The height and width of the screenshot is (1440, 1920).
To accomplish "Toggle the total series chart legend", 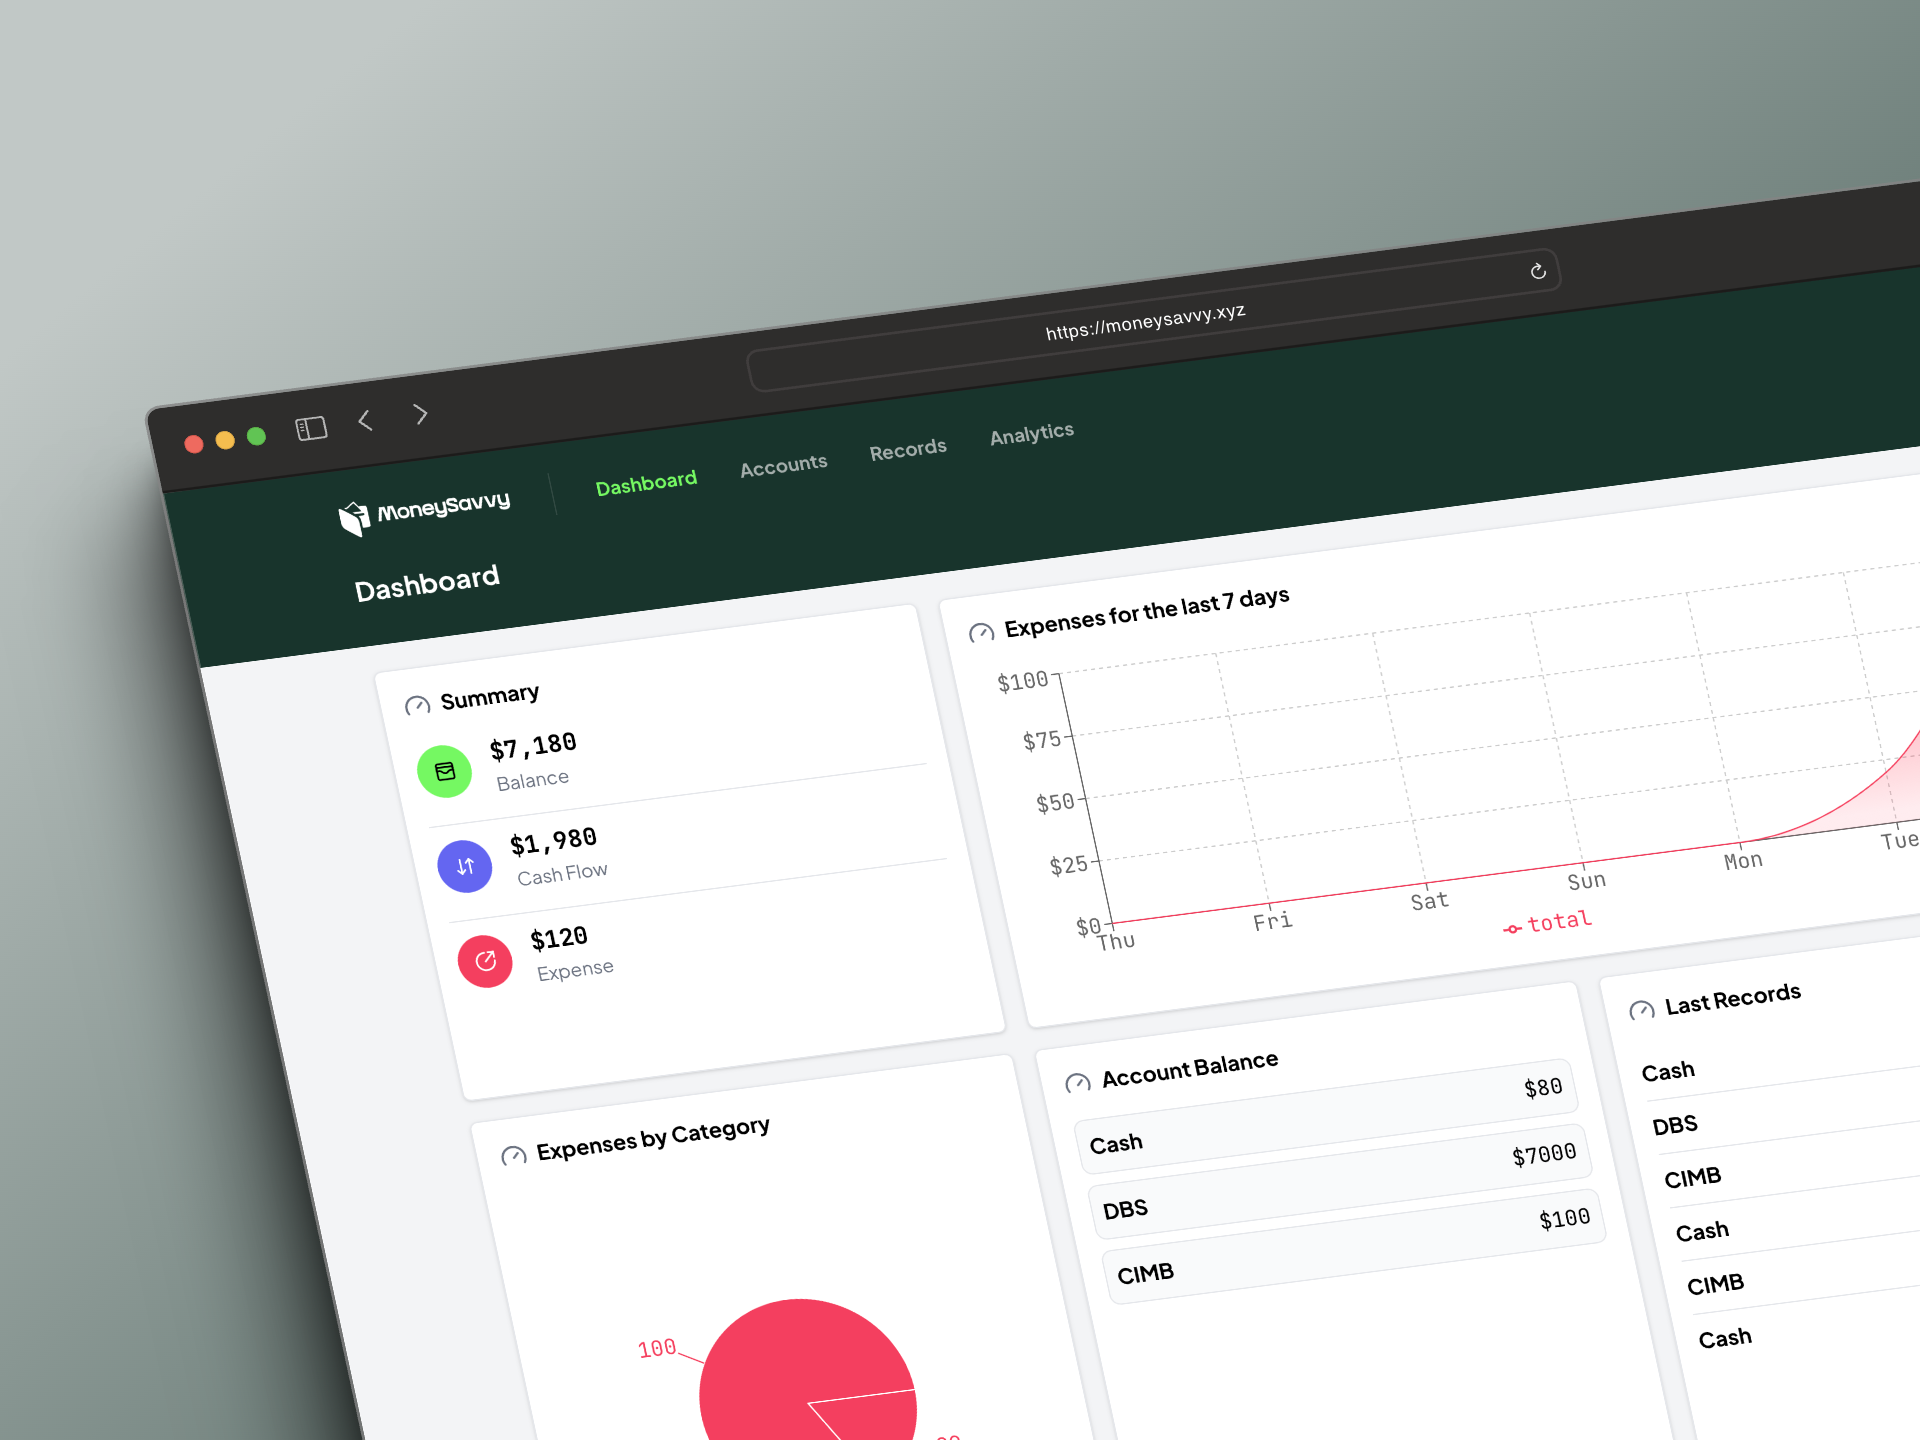I will click(x=1547, y=923).
